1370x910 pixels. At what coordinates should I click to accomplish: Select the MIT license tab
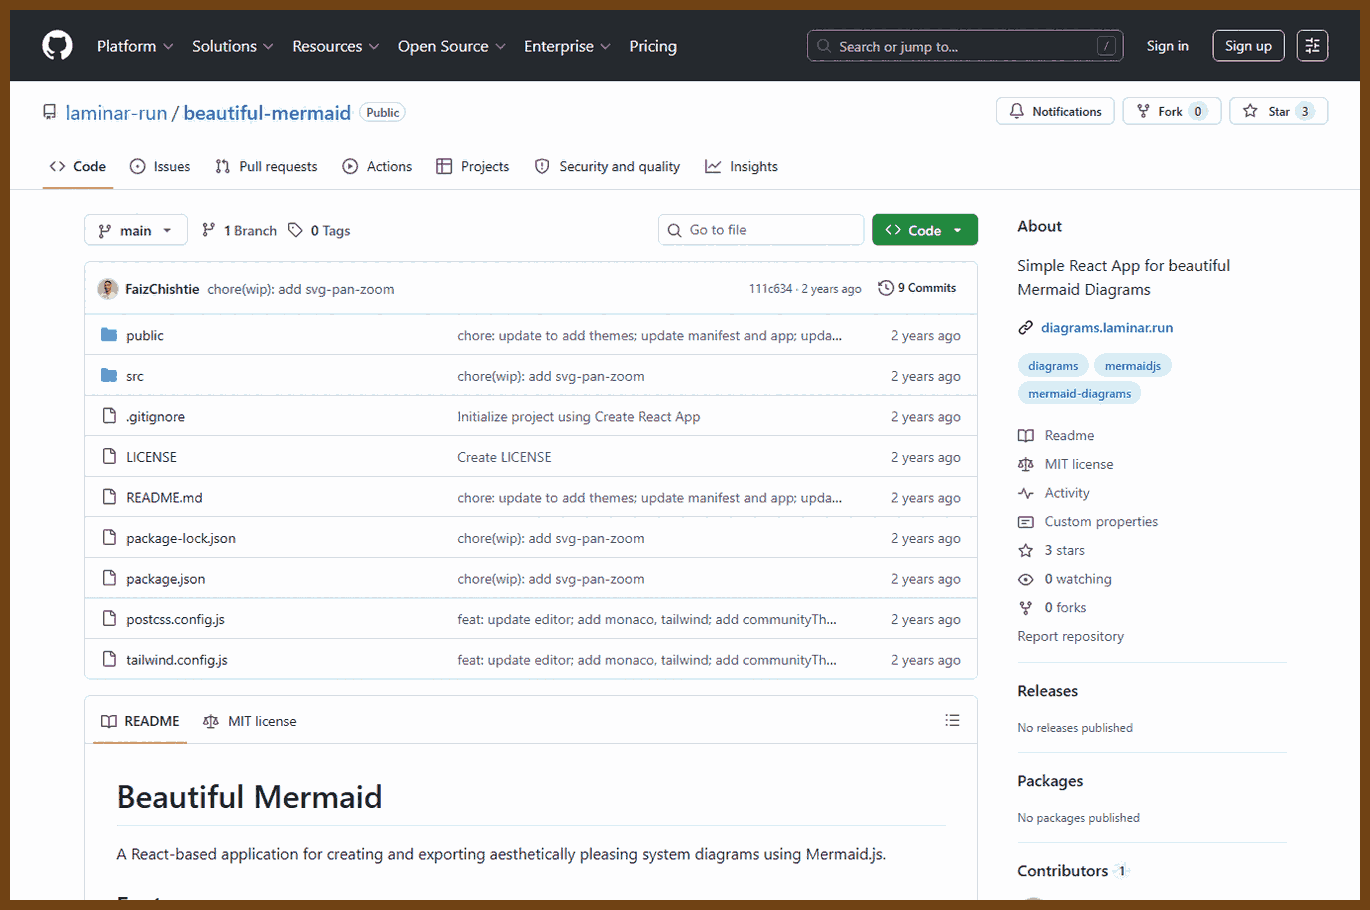pyautogui.click(x=250, y=721)
